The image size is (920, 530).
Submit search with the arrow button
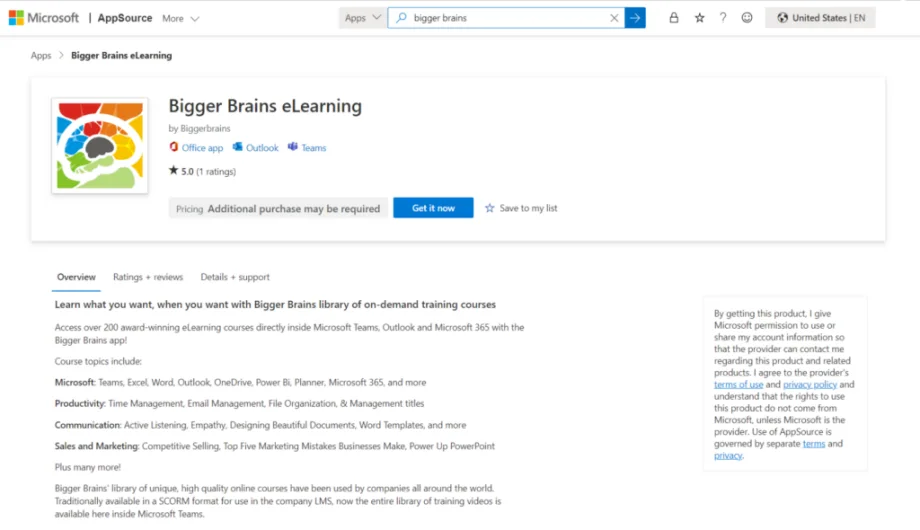635,18
